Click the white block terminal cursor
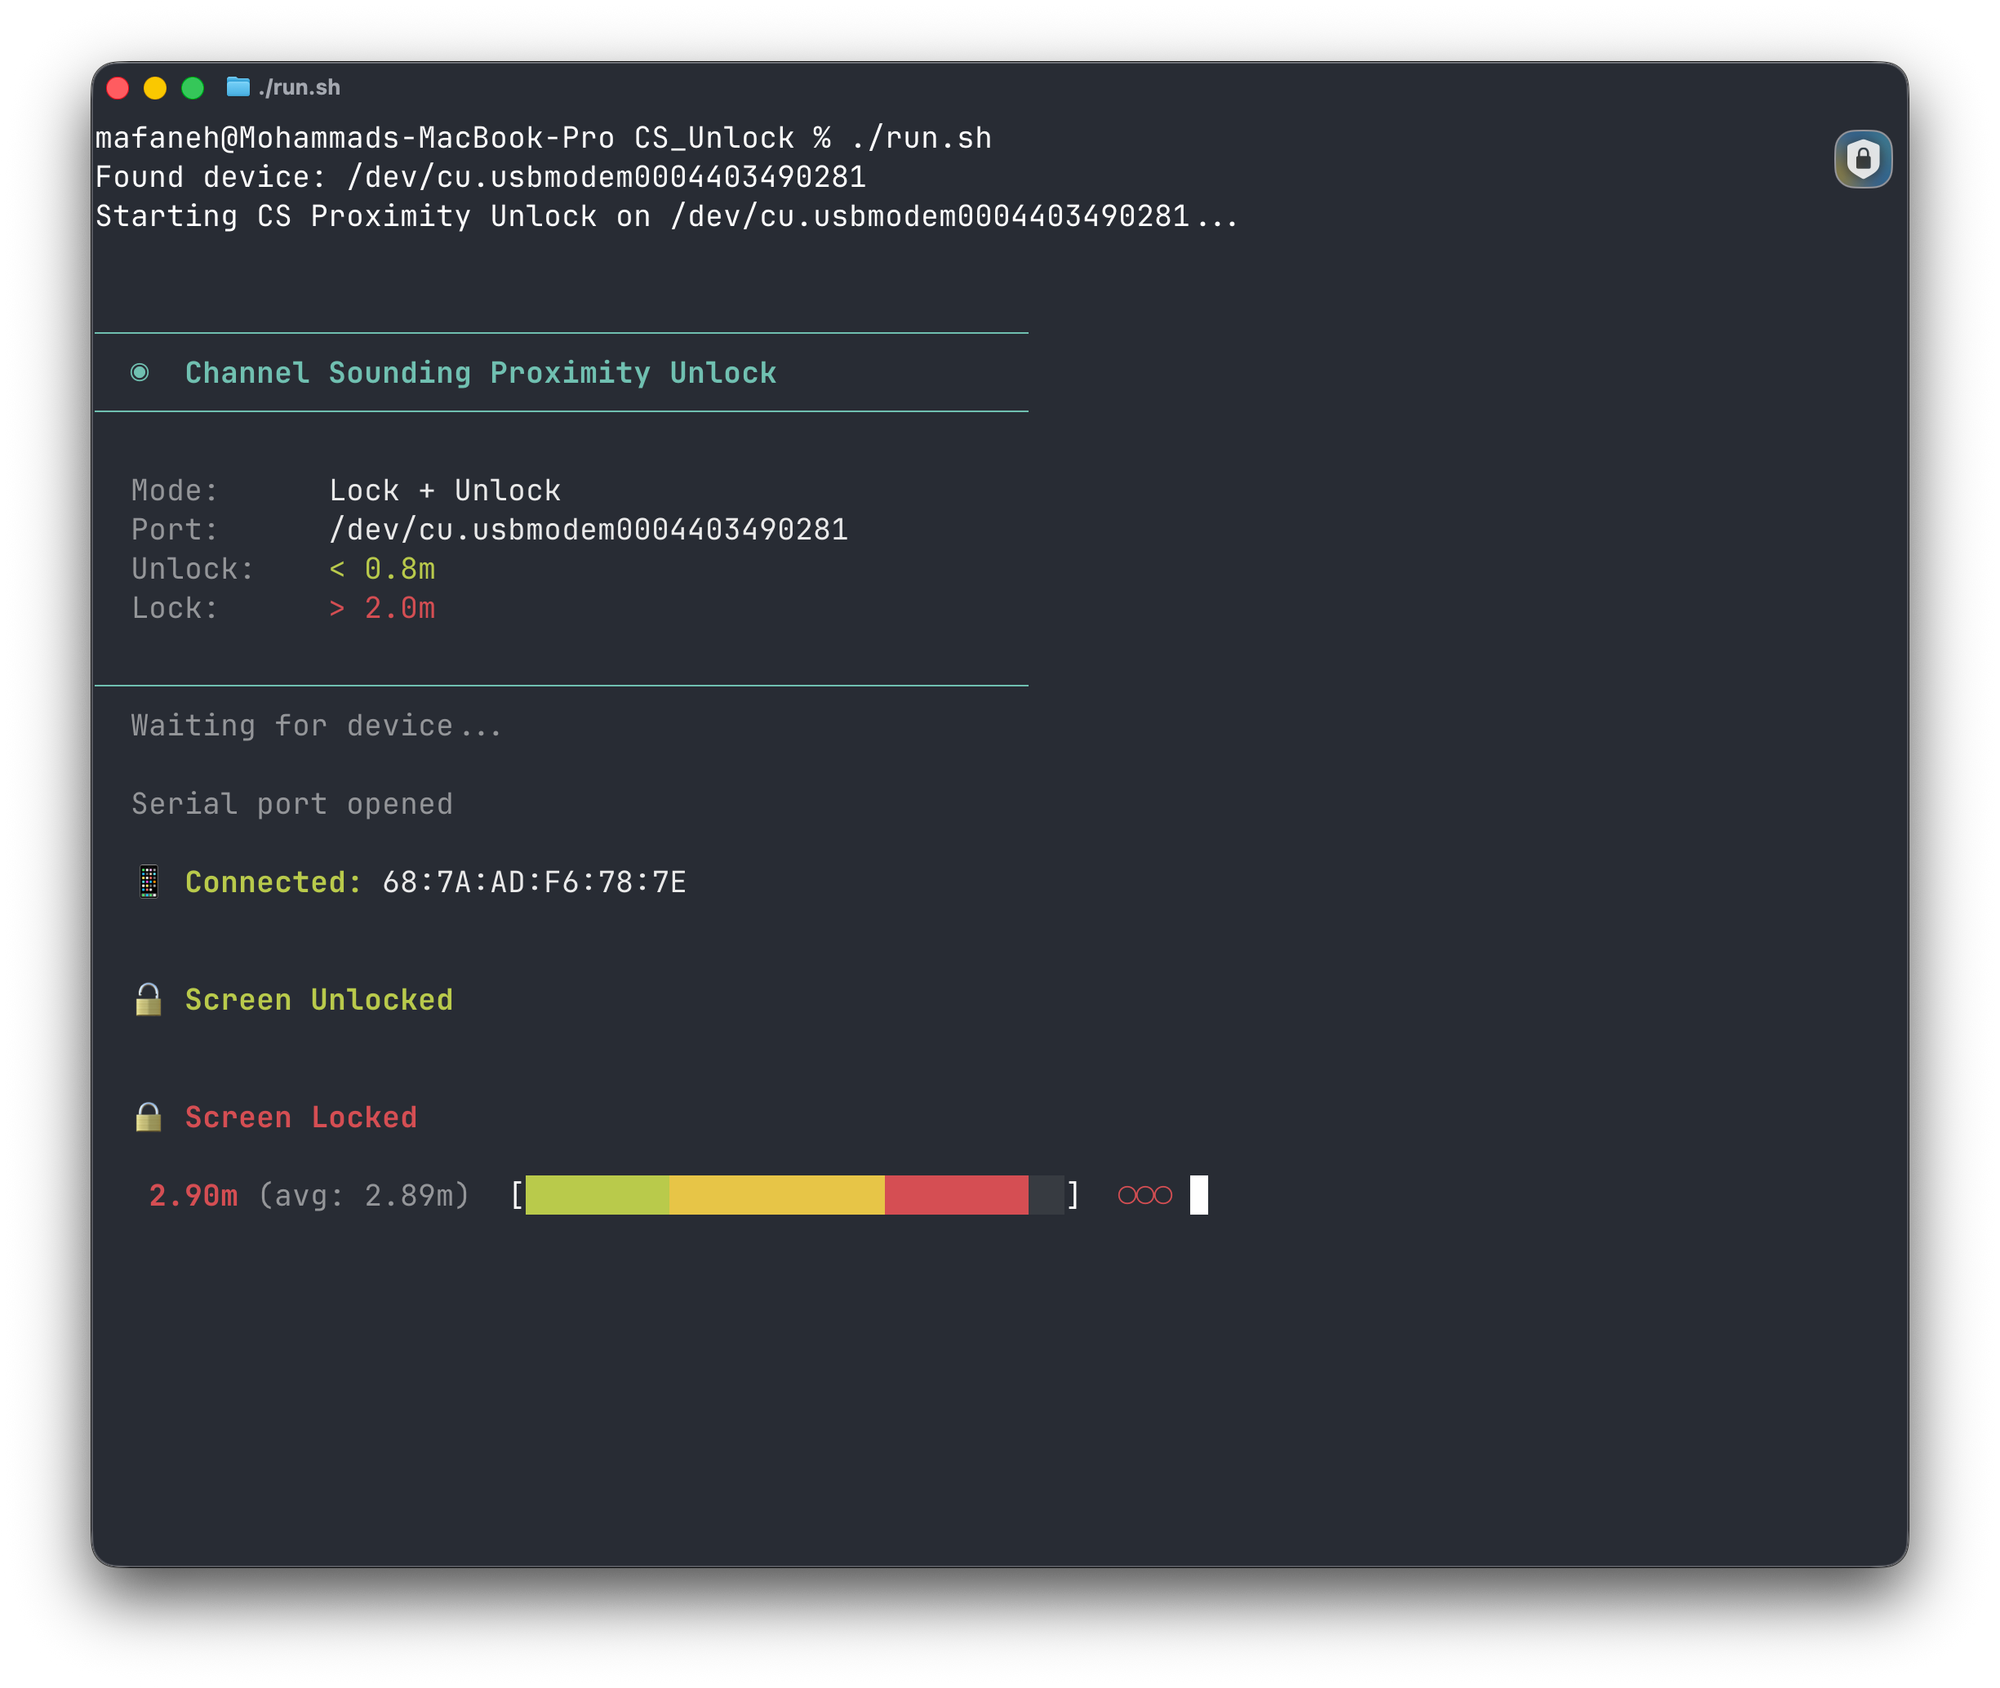 (x=1198, y=1195)
